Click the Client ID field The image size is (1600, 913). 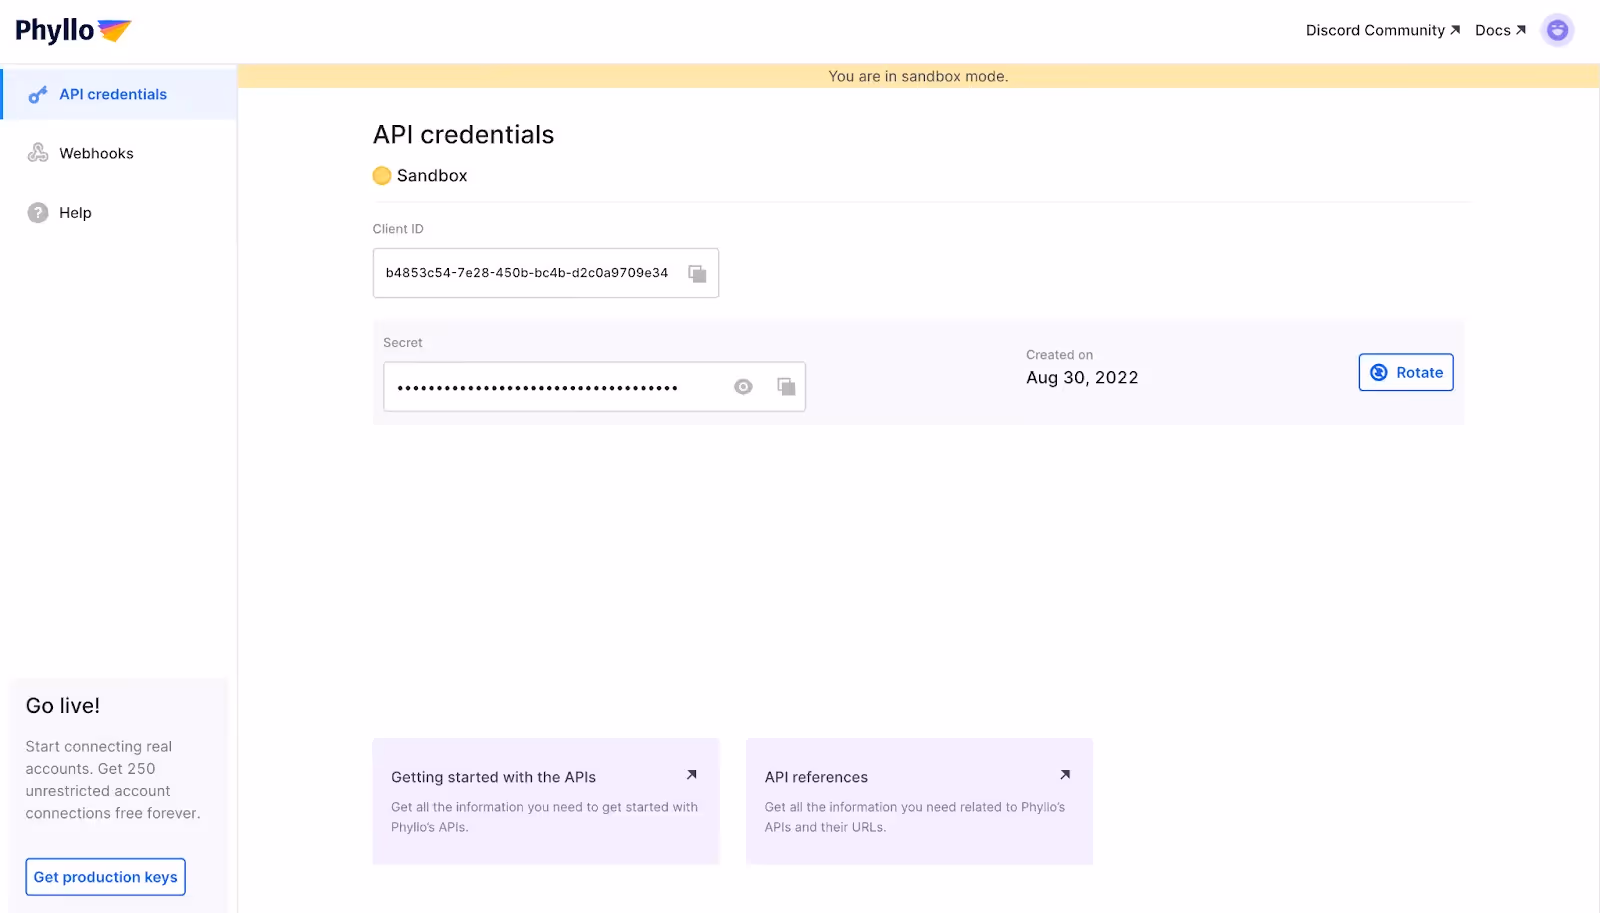pos(546,273)
